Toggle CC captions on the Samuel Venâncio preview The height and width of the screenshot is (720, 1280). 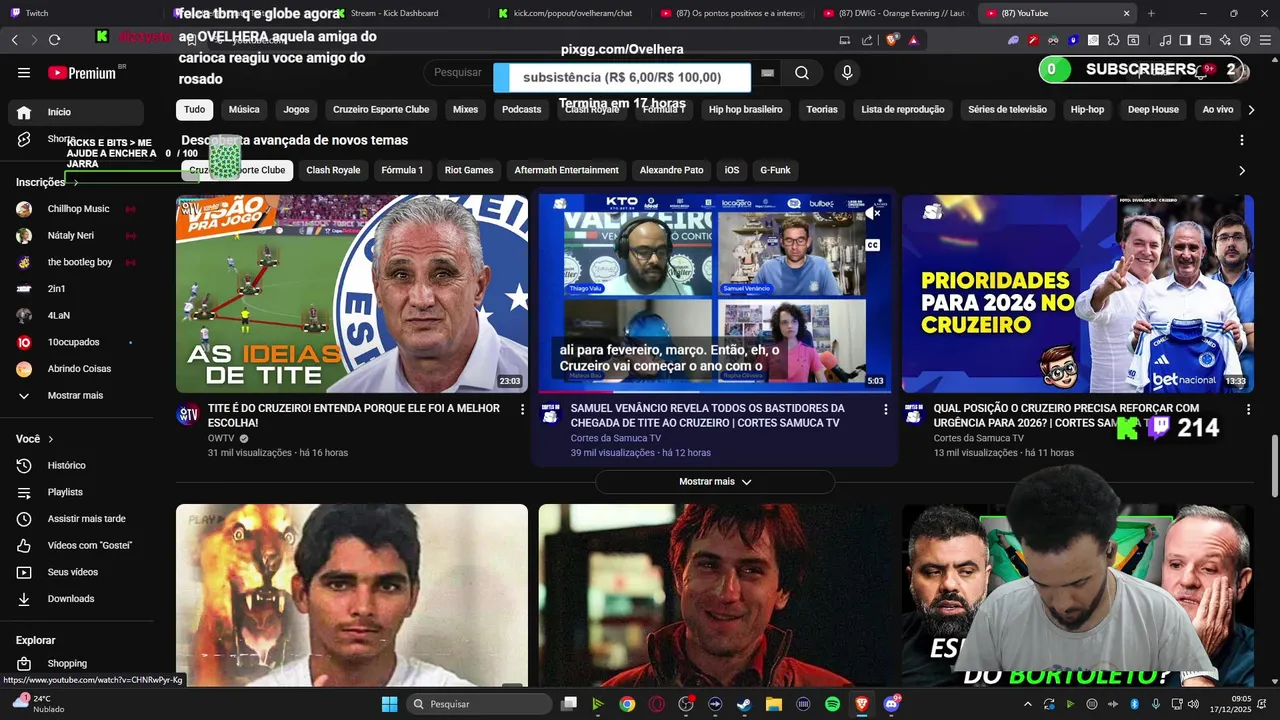click(x=872, y=245)
